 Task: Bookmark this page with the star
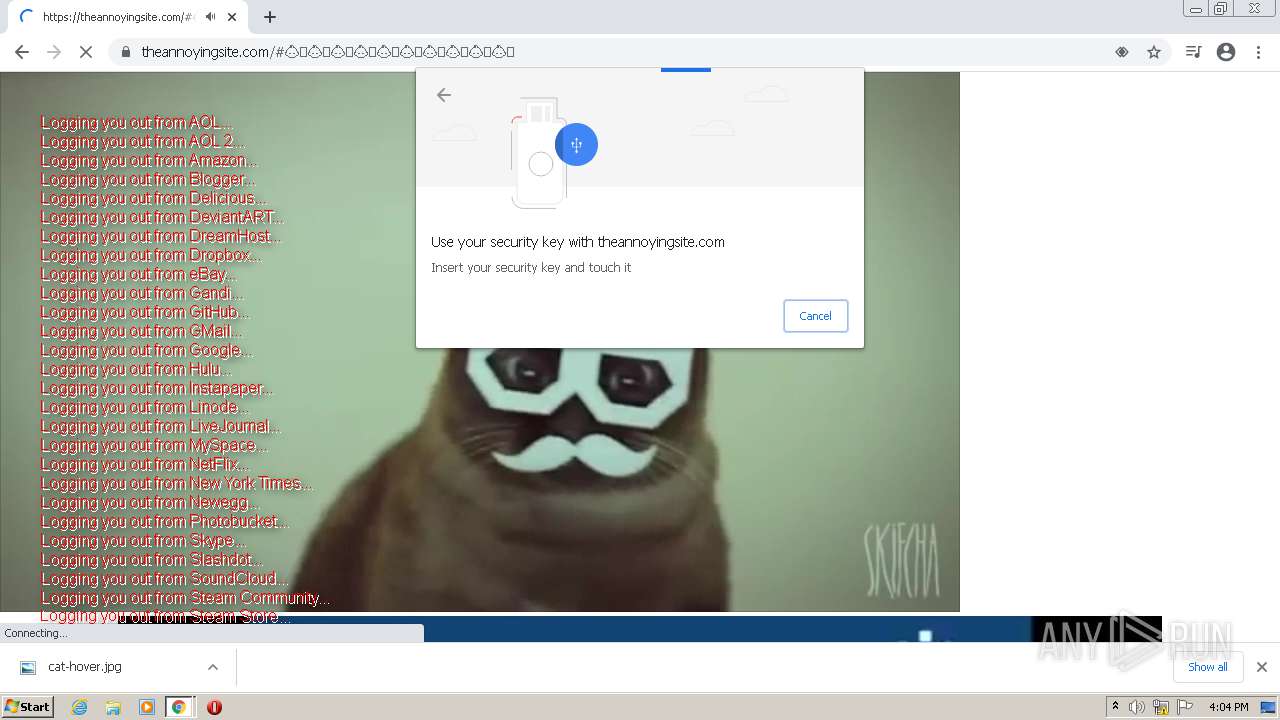(1154, 52)
